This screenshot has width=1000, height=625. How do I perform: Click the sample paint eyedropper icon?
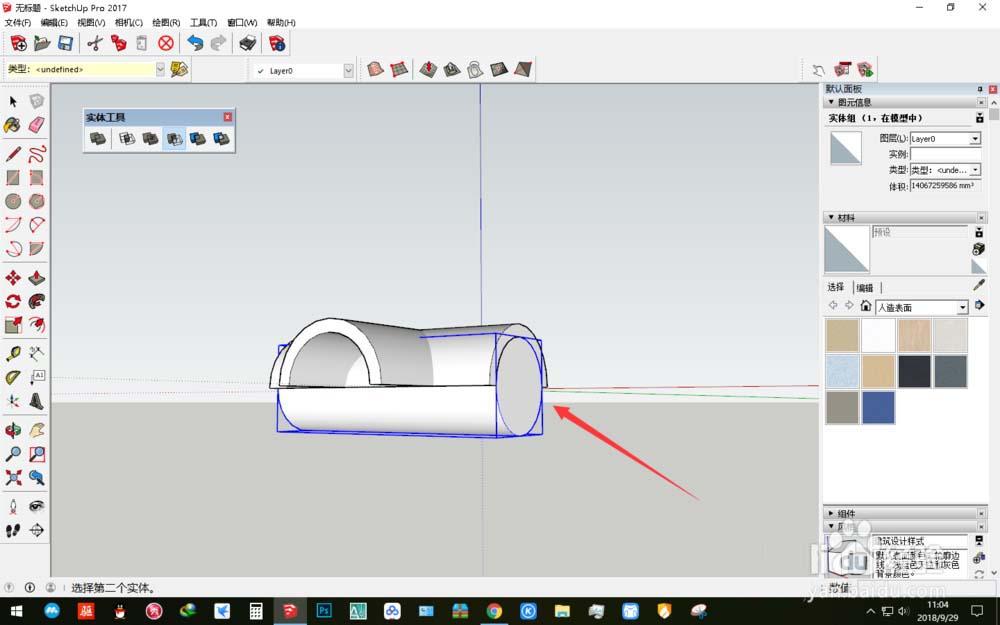pos(979,286)
